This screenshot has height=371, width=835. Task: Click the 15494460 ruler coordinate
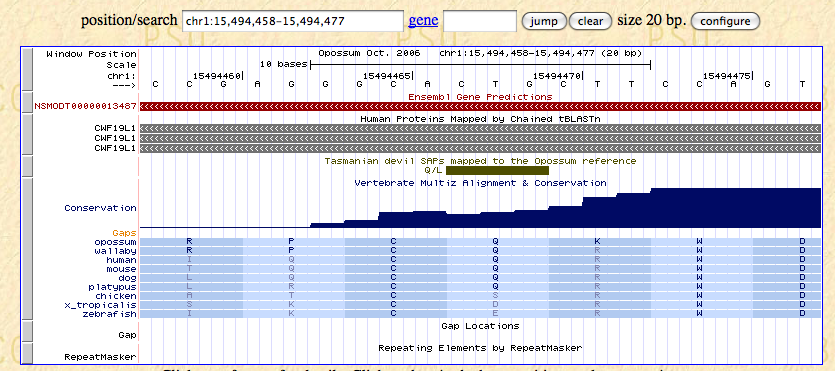pyautogui.click(x=217, y=76)
